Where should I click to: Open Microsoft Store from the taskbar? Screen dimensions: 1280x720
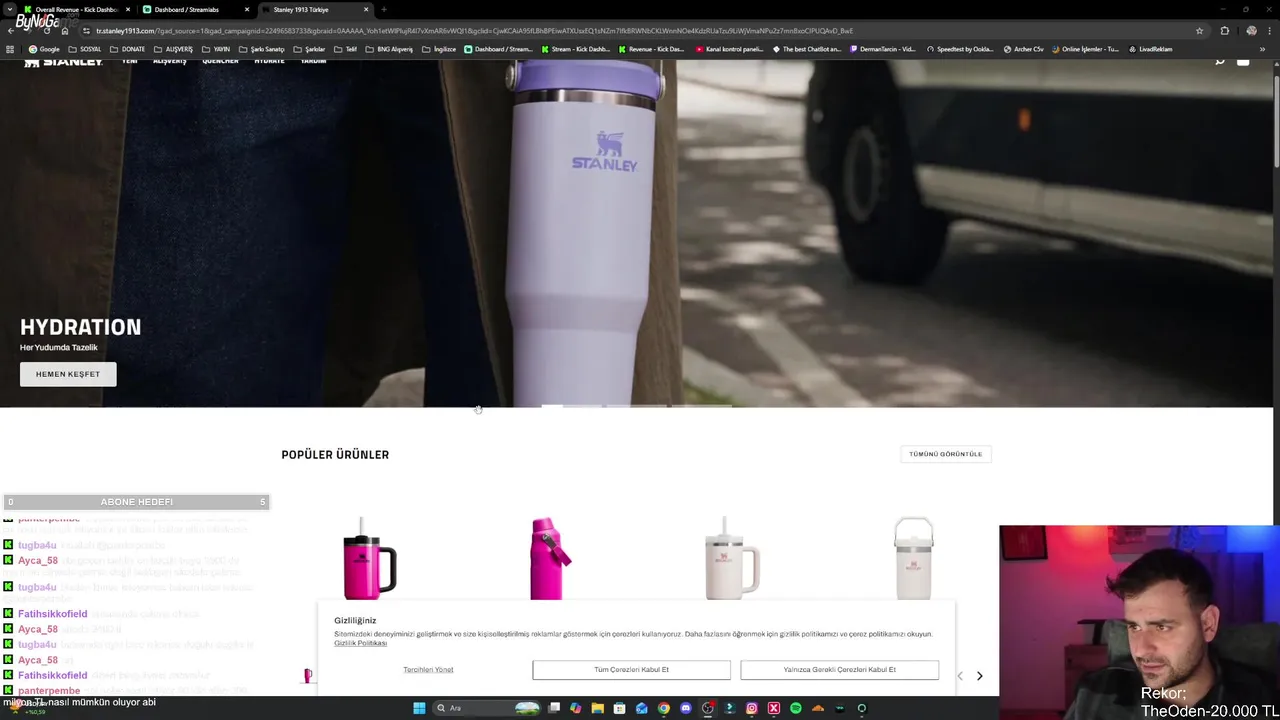point(619,708)
